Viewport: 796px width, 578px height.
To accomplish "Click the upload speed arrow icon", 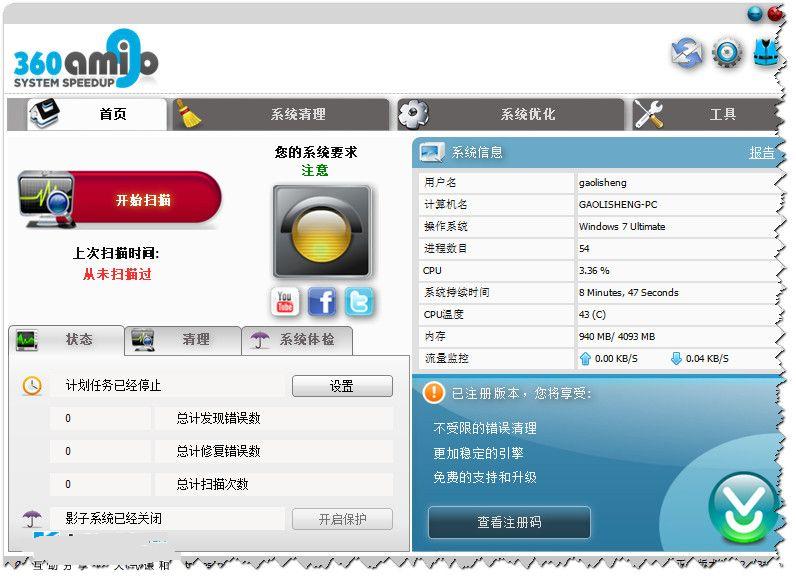I will pos(585,358).
